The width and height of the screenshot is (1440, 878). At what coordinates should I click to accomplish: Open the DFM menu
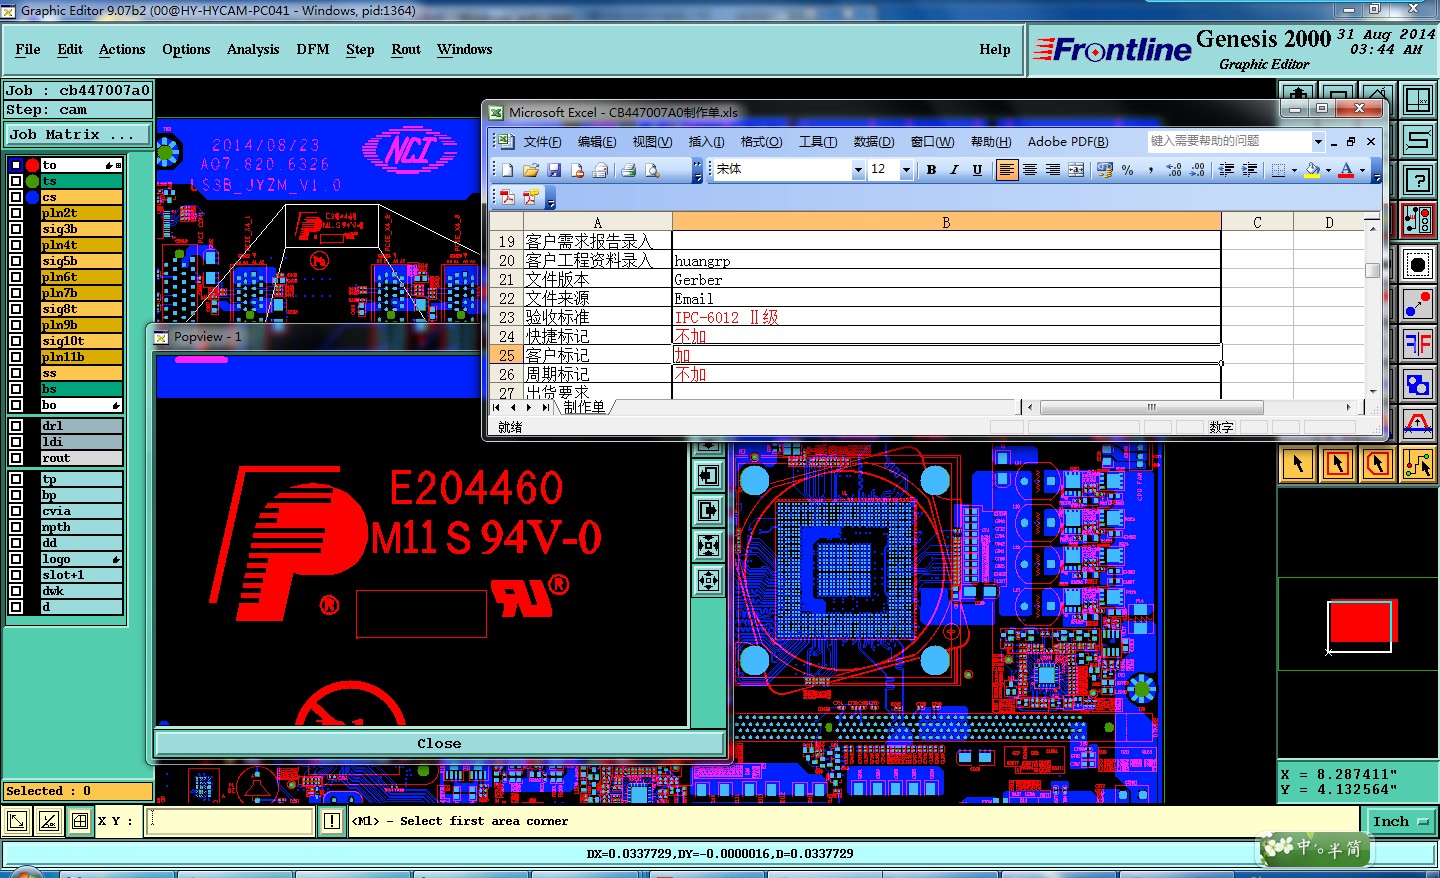click(312, 49)
